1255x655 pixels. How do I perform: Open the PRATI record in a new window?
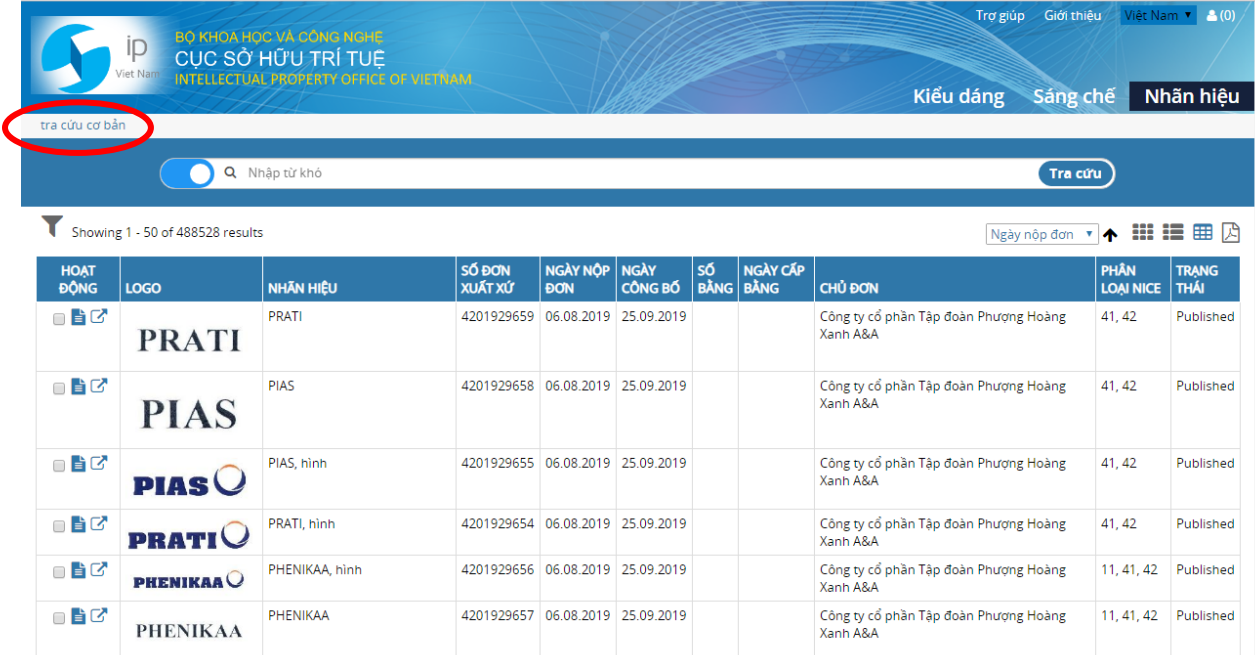coord(99,317)
